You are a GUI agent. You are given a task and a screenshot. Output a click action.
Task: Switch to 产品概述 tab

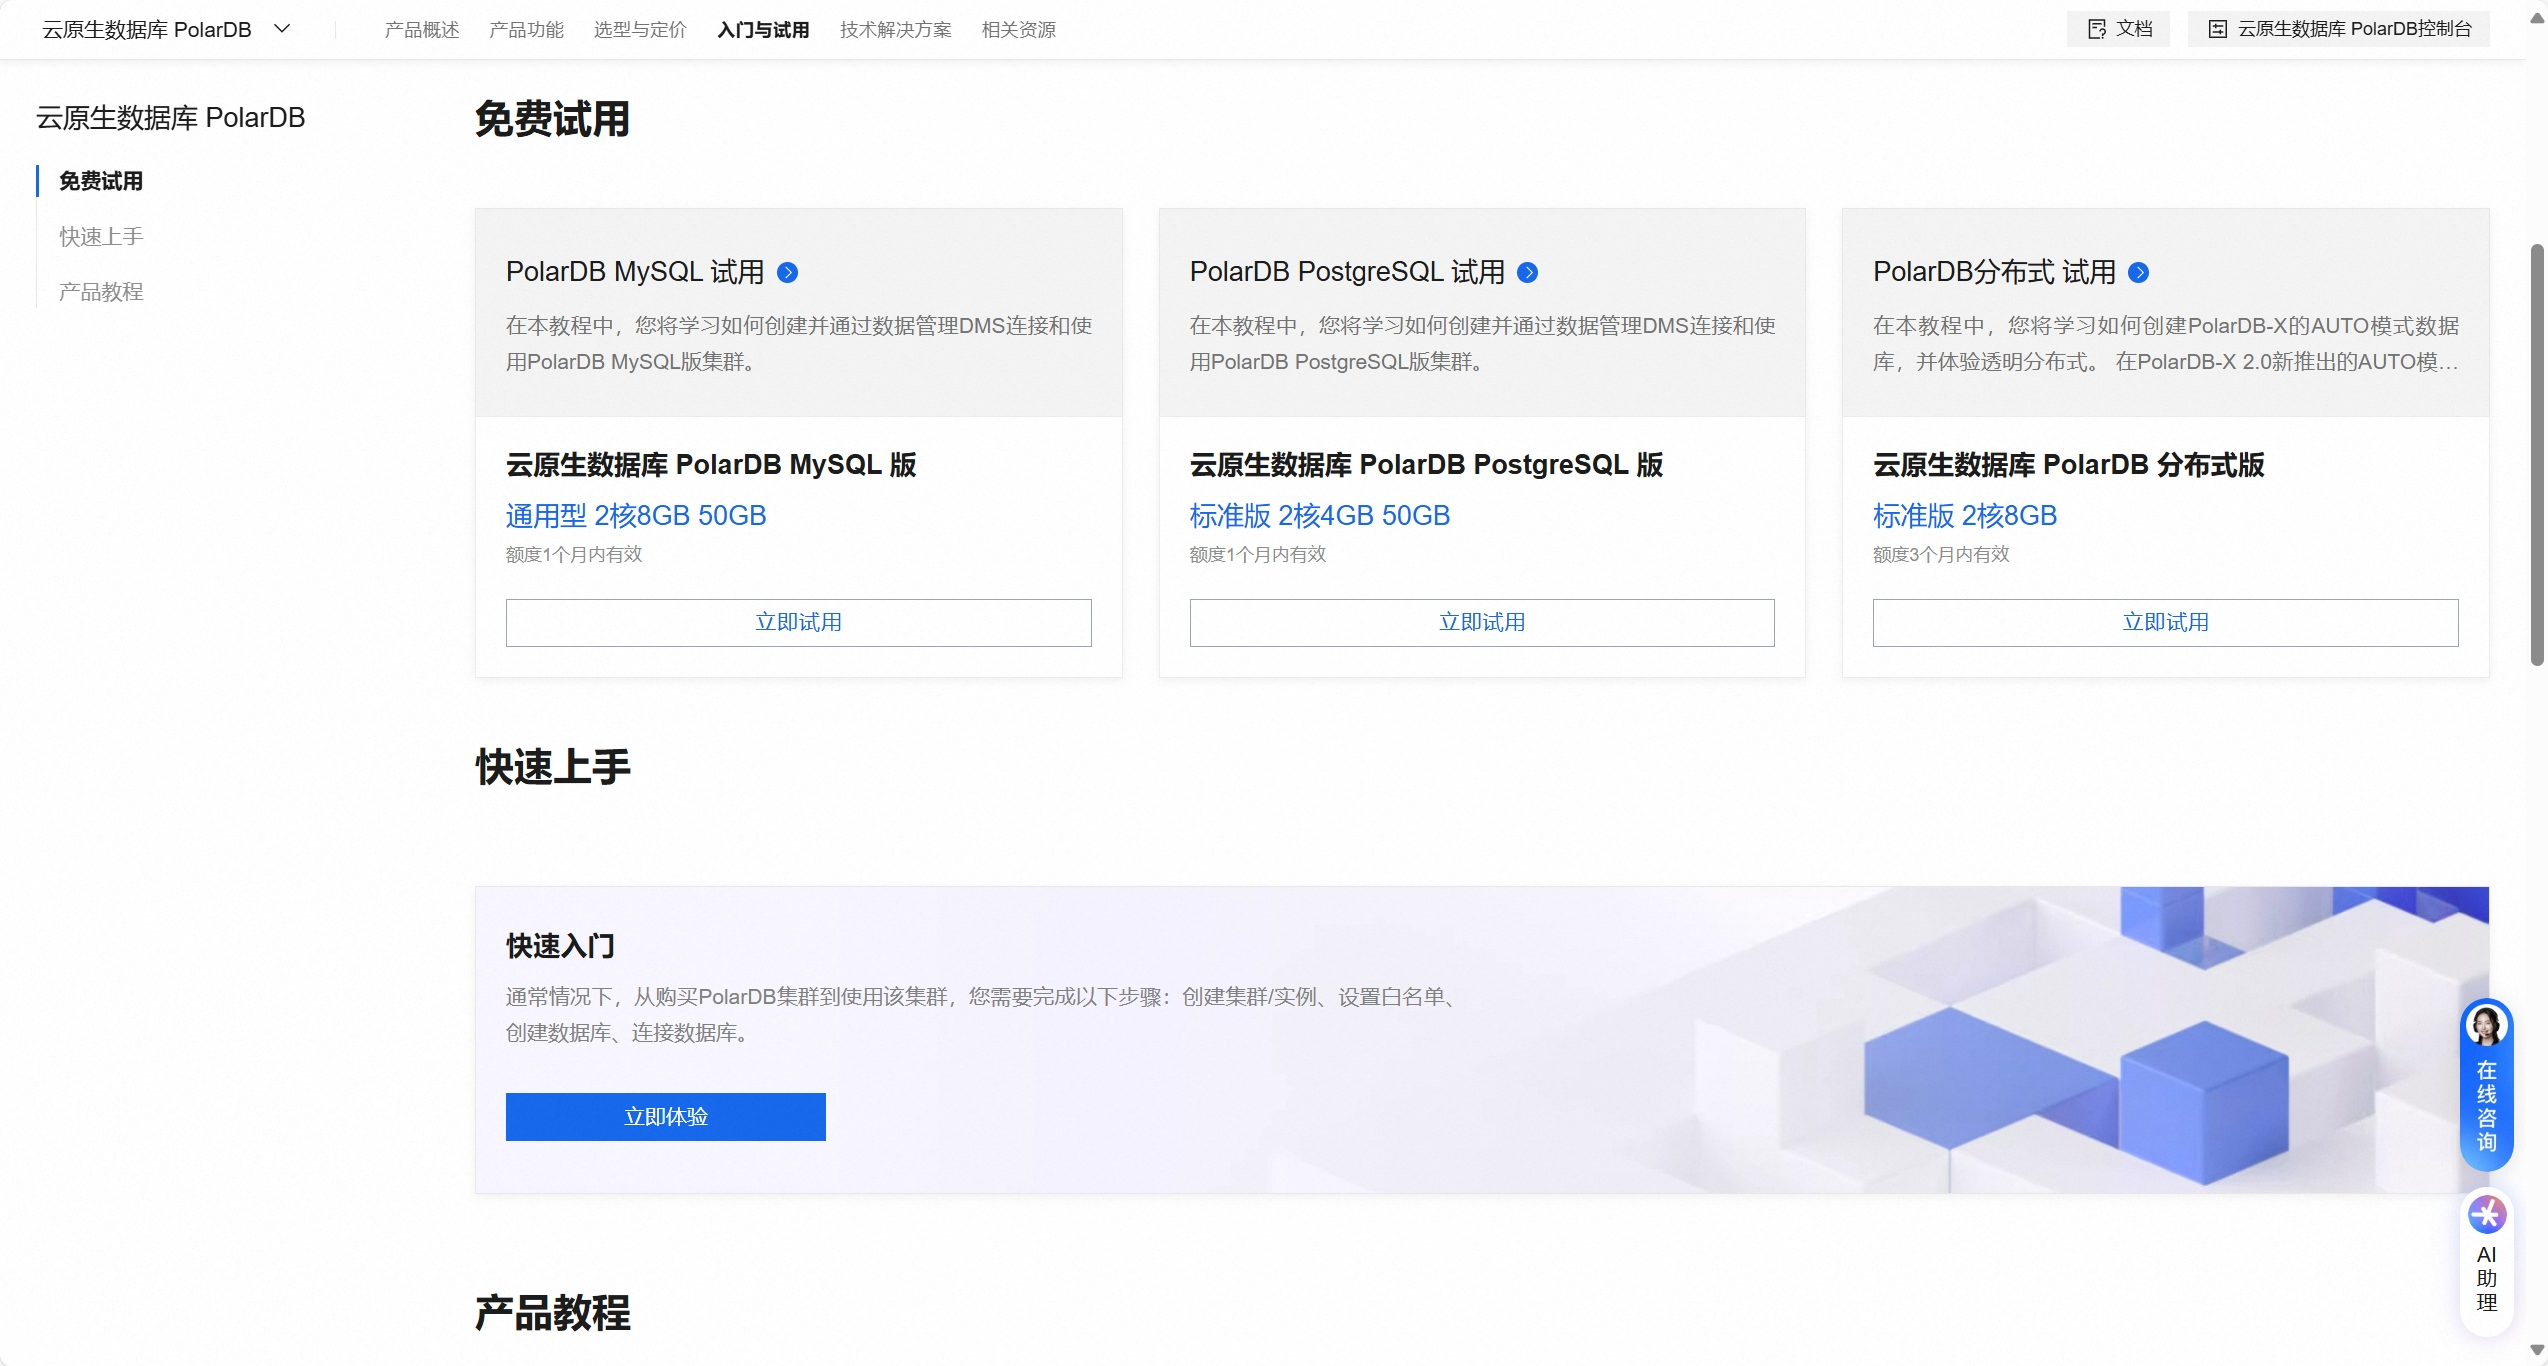point(422,30)
